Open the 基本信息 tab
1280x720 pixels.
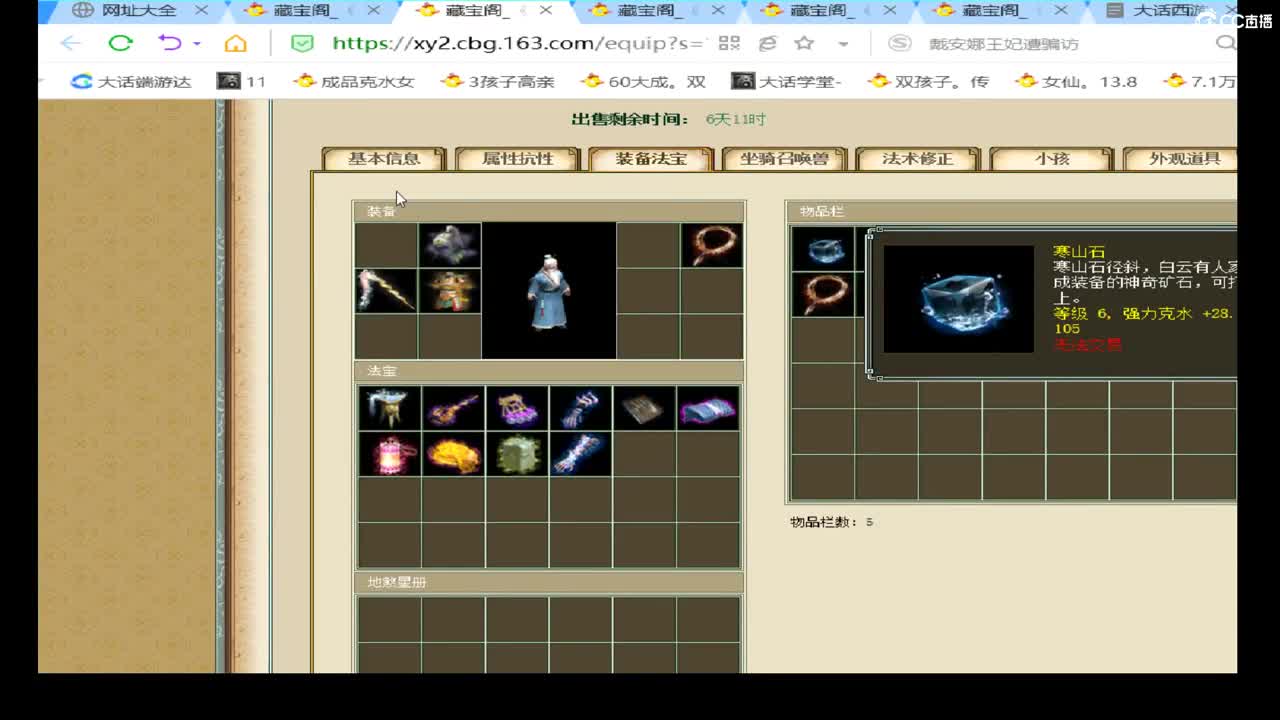coord(384,159)
